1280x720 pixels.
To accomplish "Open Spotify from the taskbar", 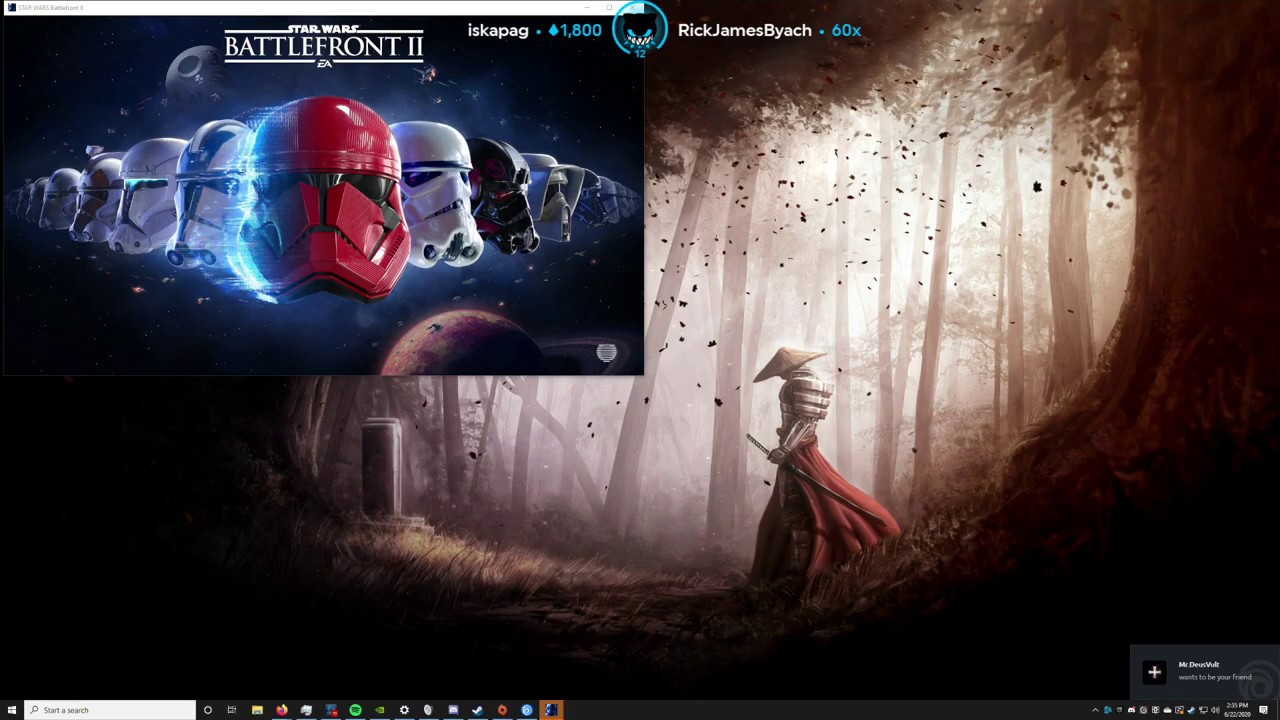I will pos(355,710).
